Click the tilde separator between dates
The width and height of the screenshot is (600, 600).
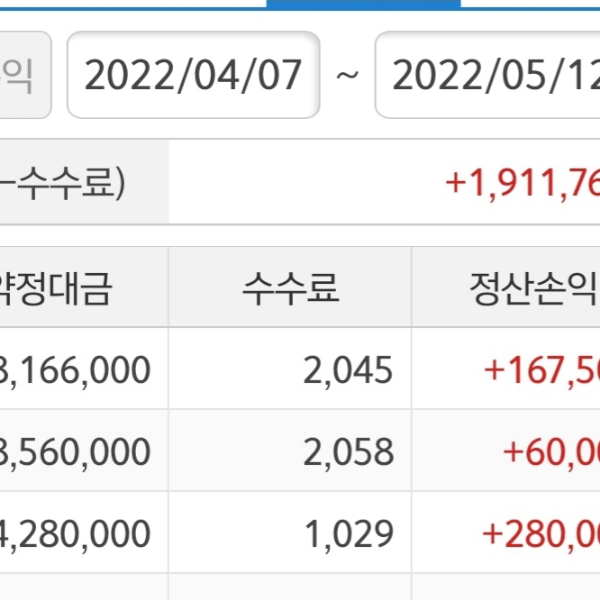(347, 76)
